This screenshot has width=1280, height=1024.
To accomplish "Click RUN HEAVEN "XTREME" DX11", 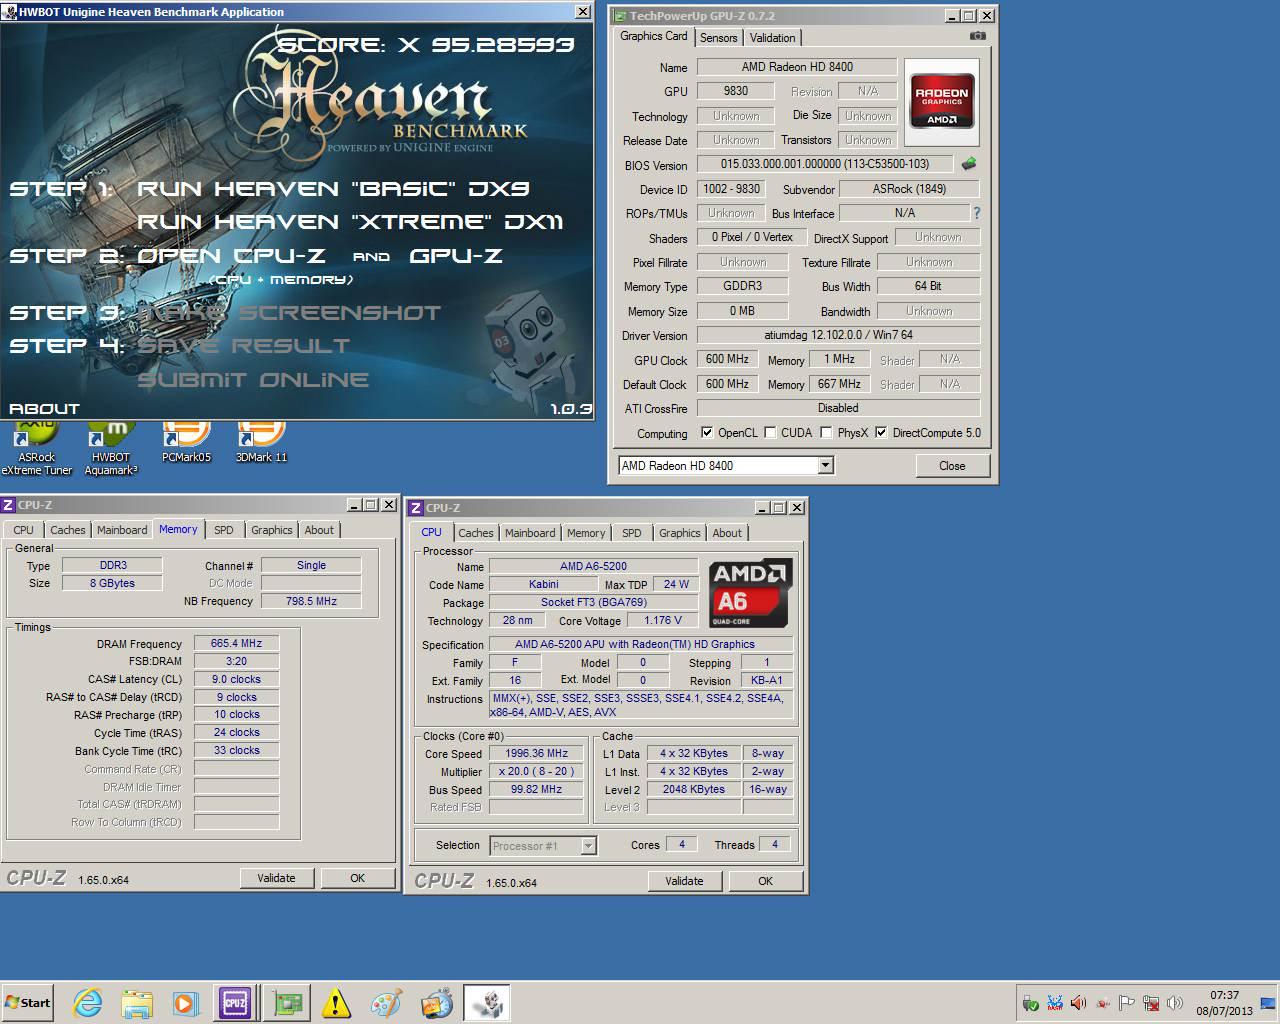I will point(351,222).
